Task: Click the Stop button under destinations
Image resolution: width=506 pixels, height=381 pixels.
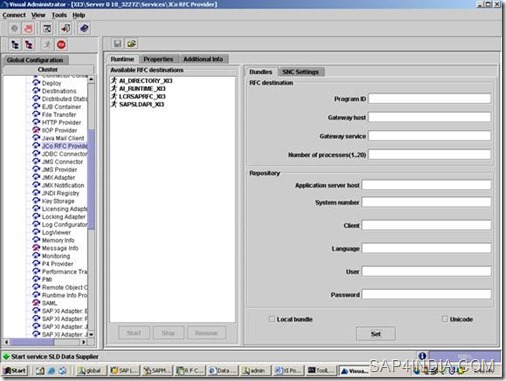Action: (x=168, y=333)
